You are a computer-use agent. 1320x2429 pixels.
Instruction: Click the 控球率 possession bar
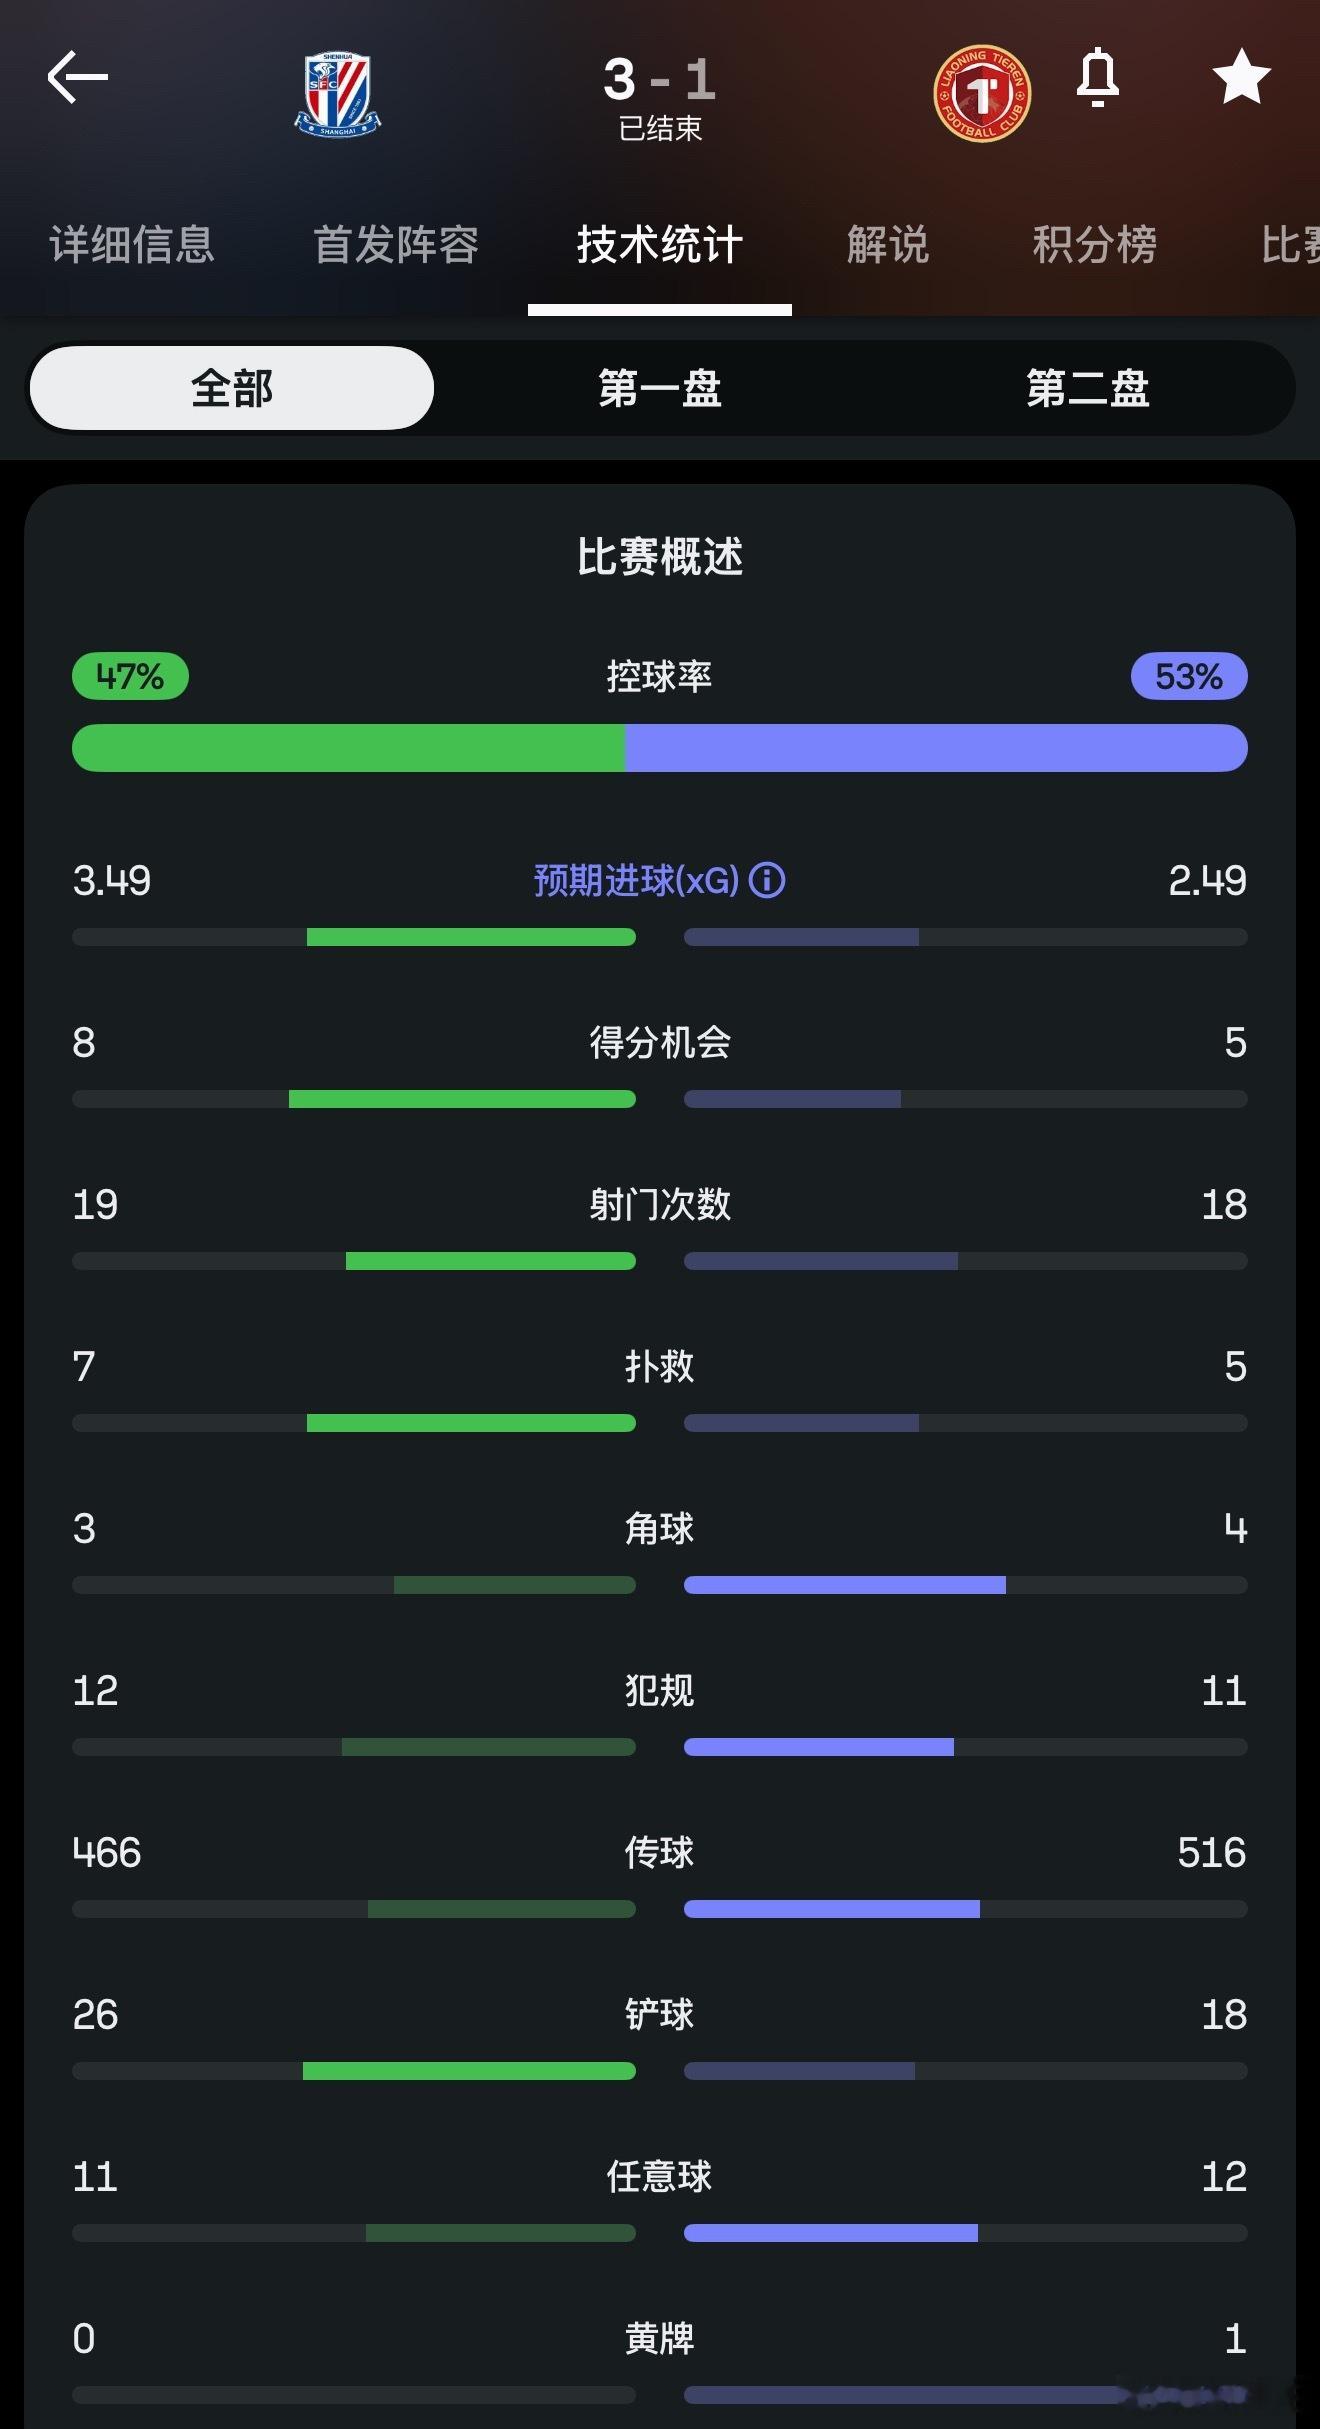[660, 747]
